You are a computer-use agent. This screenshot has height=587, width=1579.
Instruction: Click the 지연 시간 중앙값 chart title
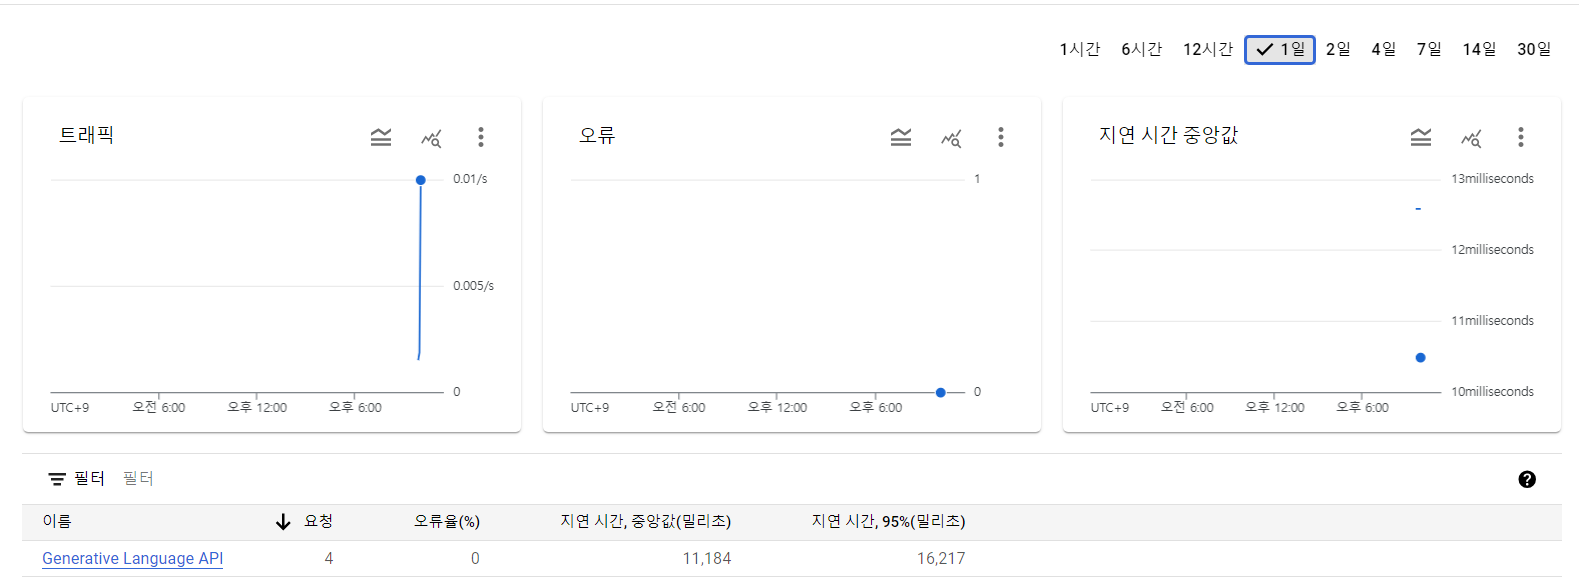1169,135
